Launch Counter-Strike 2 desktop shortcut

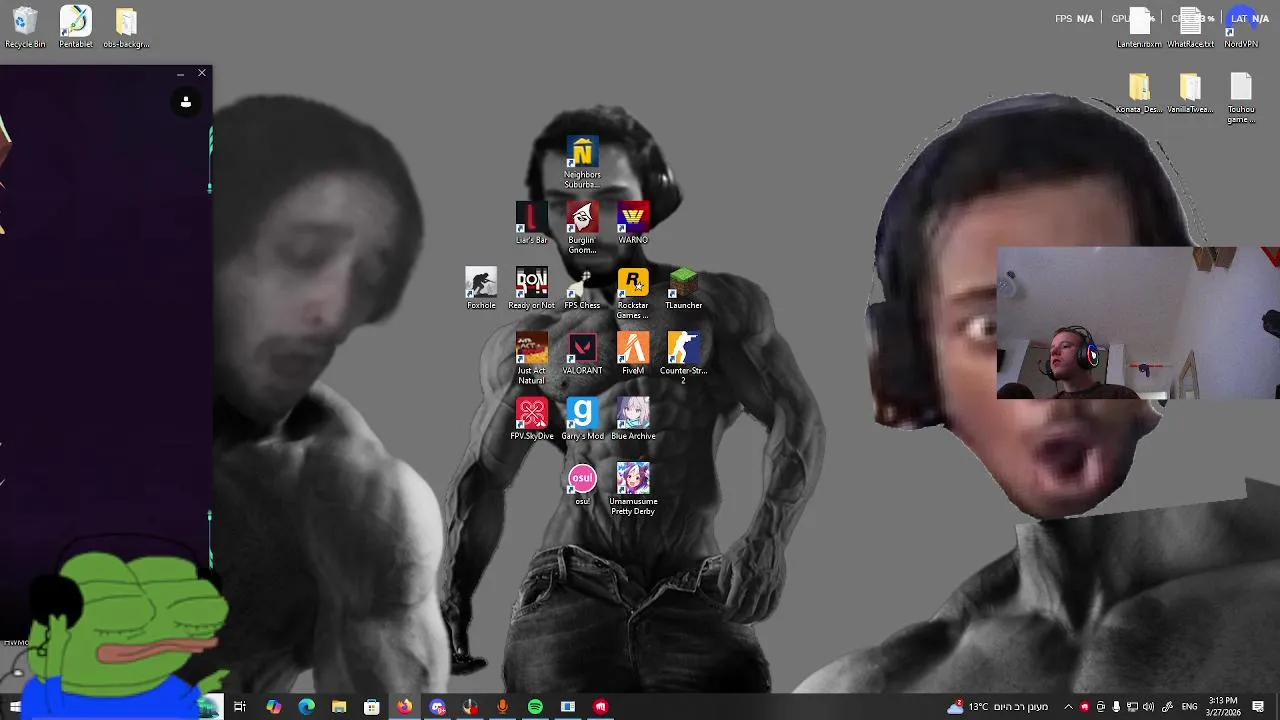pyautogui.click(x=684, y=358)
